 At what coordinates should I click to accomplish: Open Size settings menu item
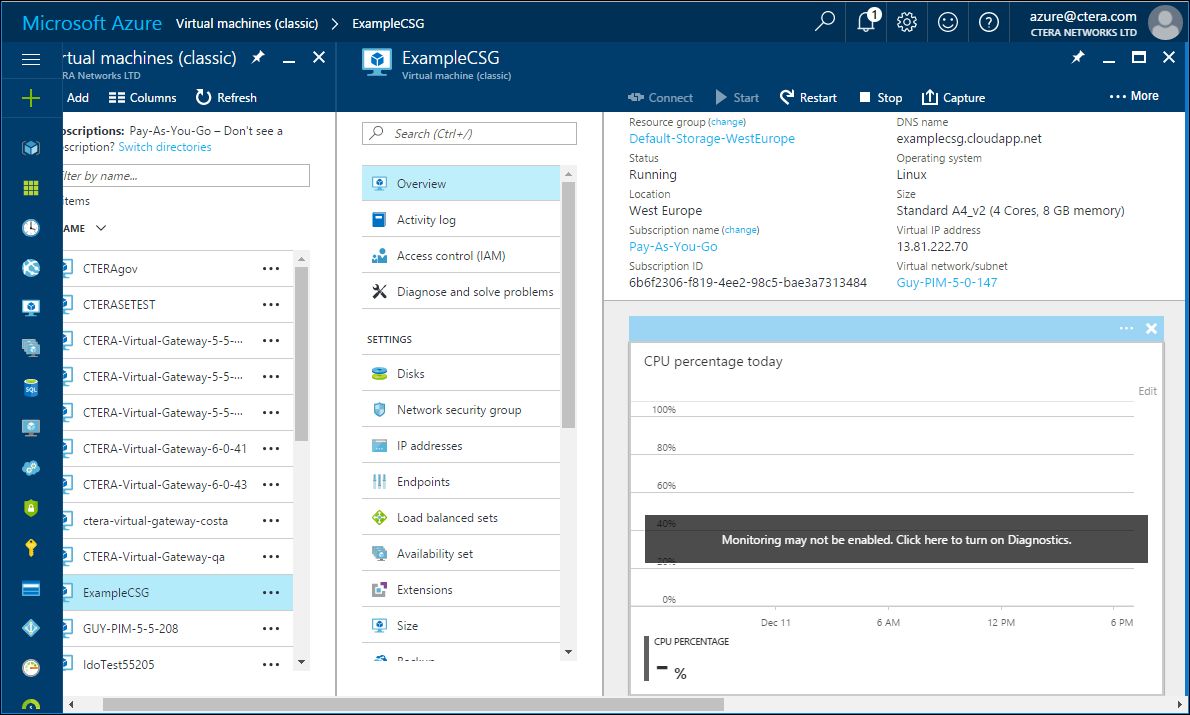tap(461, 625)
